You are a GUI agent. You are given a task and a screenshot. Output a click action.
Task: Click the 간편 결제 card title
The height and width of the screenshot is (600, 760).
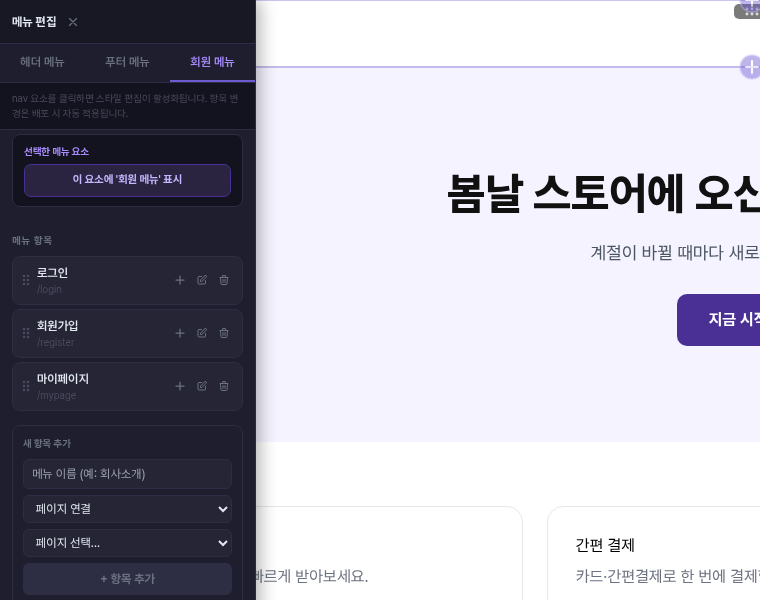(604, 545)
